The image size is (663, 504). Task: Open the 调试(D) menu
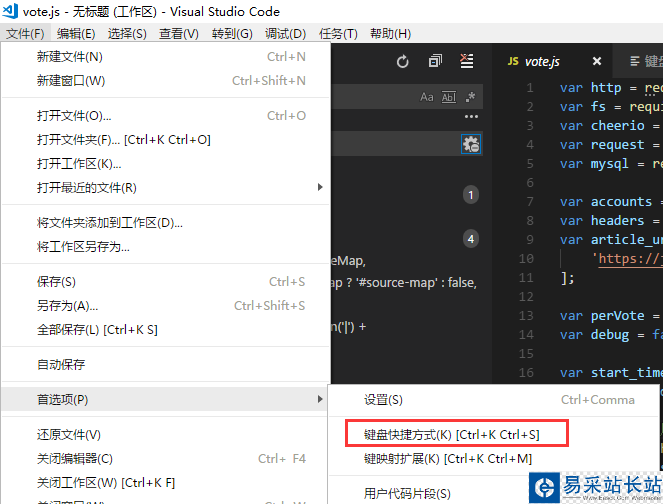(285, 33)
